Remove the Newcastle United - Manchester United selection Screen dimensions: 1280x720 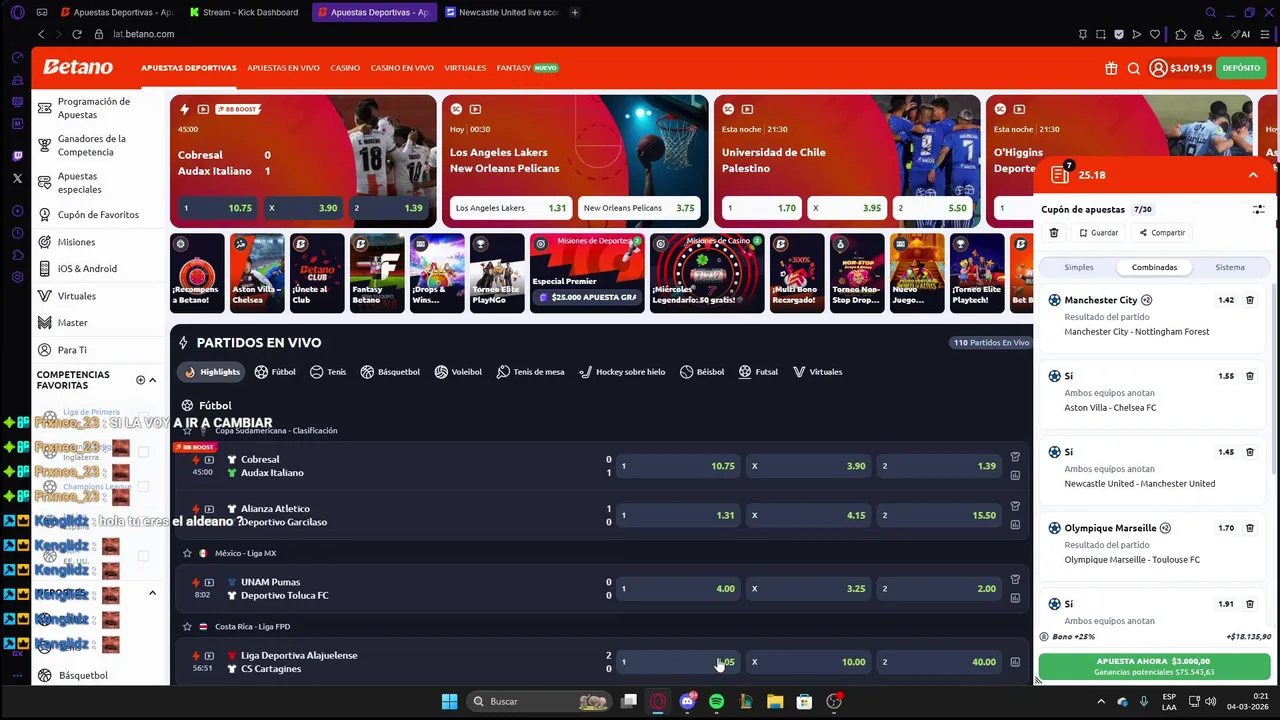click(1250, 452)
